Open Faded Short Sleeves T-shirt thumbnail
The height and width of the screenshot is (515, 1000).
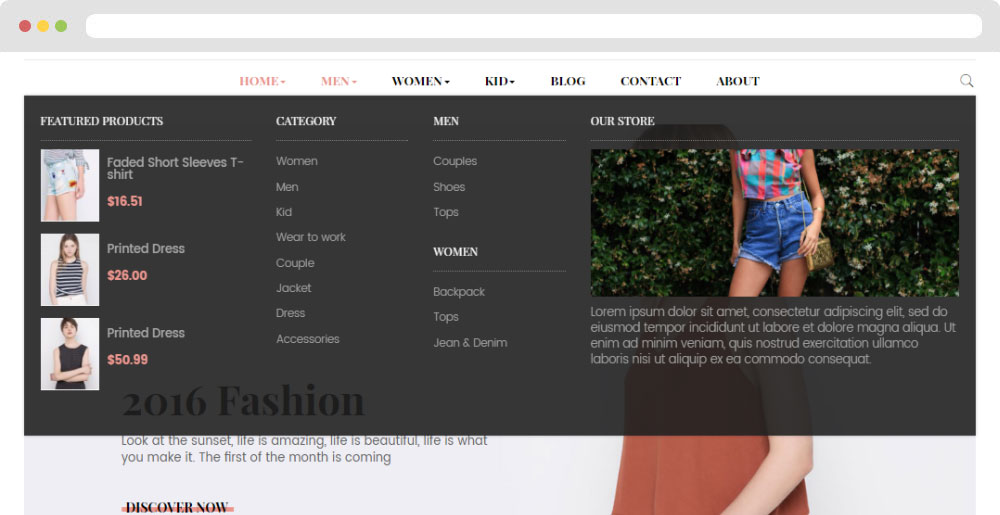(70, 185)
